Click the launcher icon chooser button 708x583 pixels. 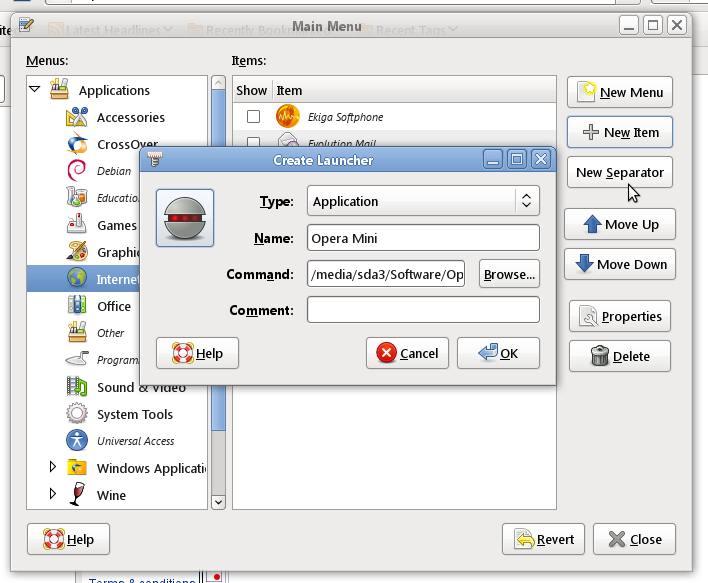click(x=185, y=218)
